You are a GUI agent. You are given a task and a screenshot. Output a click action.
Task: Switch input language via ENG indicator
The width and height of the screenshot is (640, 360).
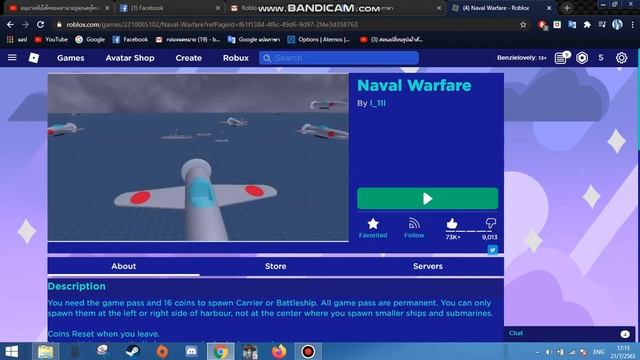[x=599, y=352]
